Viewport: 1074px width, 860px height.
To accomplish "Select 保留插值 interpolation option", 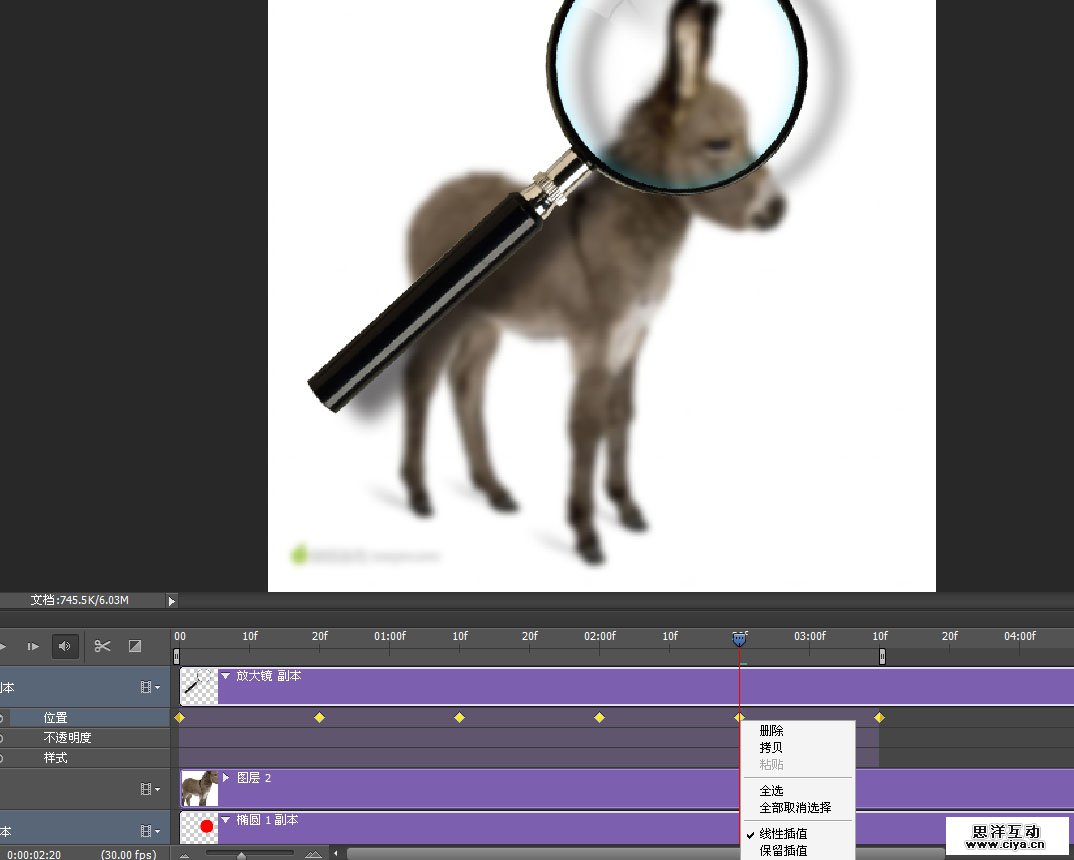I will [783, 851].
